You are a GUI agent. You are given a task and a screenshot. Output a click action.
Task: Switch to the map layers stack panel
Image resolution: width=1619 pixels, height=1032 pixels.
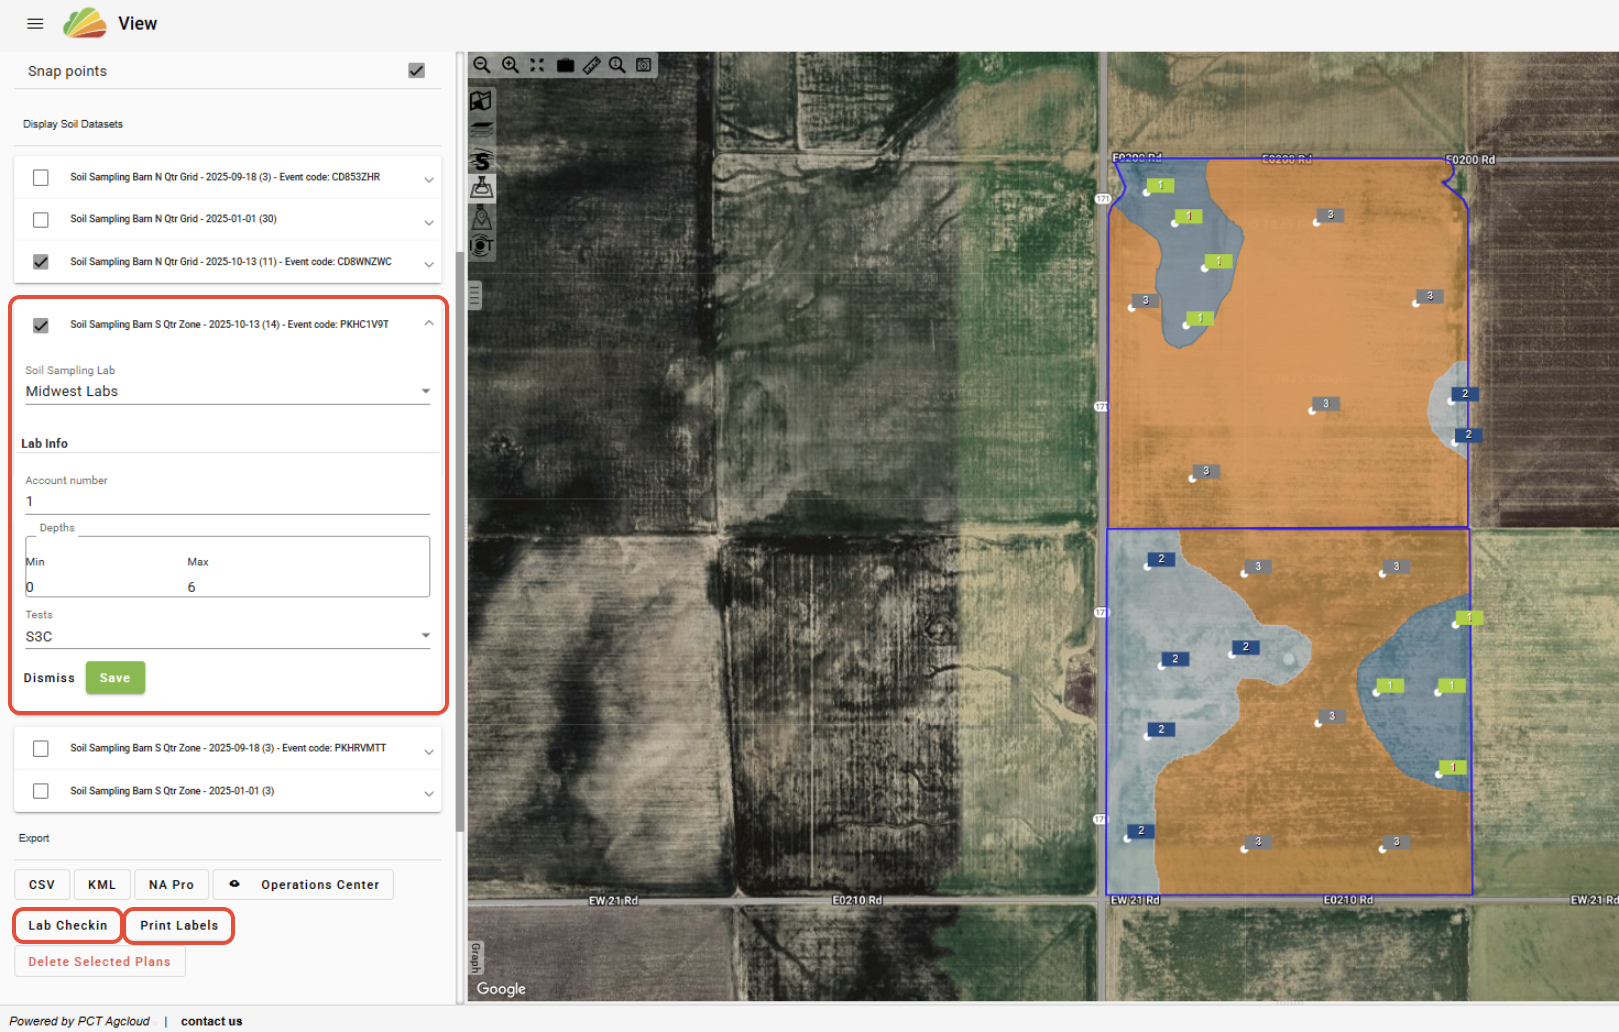click(x=482, y=129)
